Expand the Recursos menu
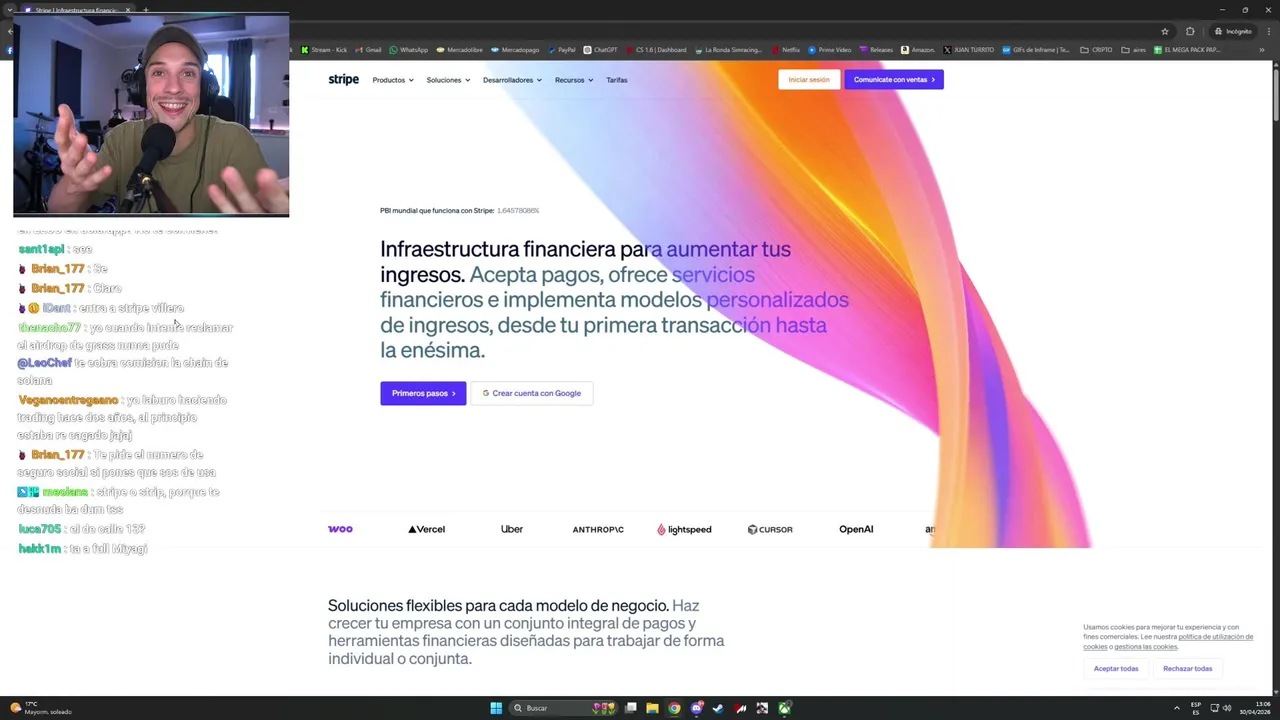This screenshot has width=1280, height=720. [x=574, y=80]
